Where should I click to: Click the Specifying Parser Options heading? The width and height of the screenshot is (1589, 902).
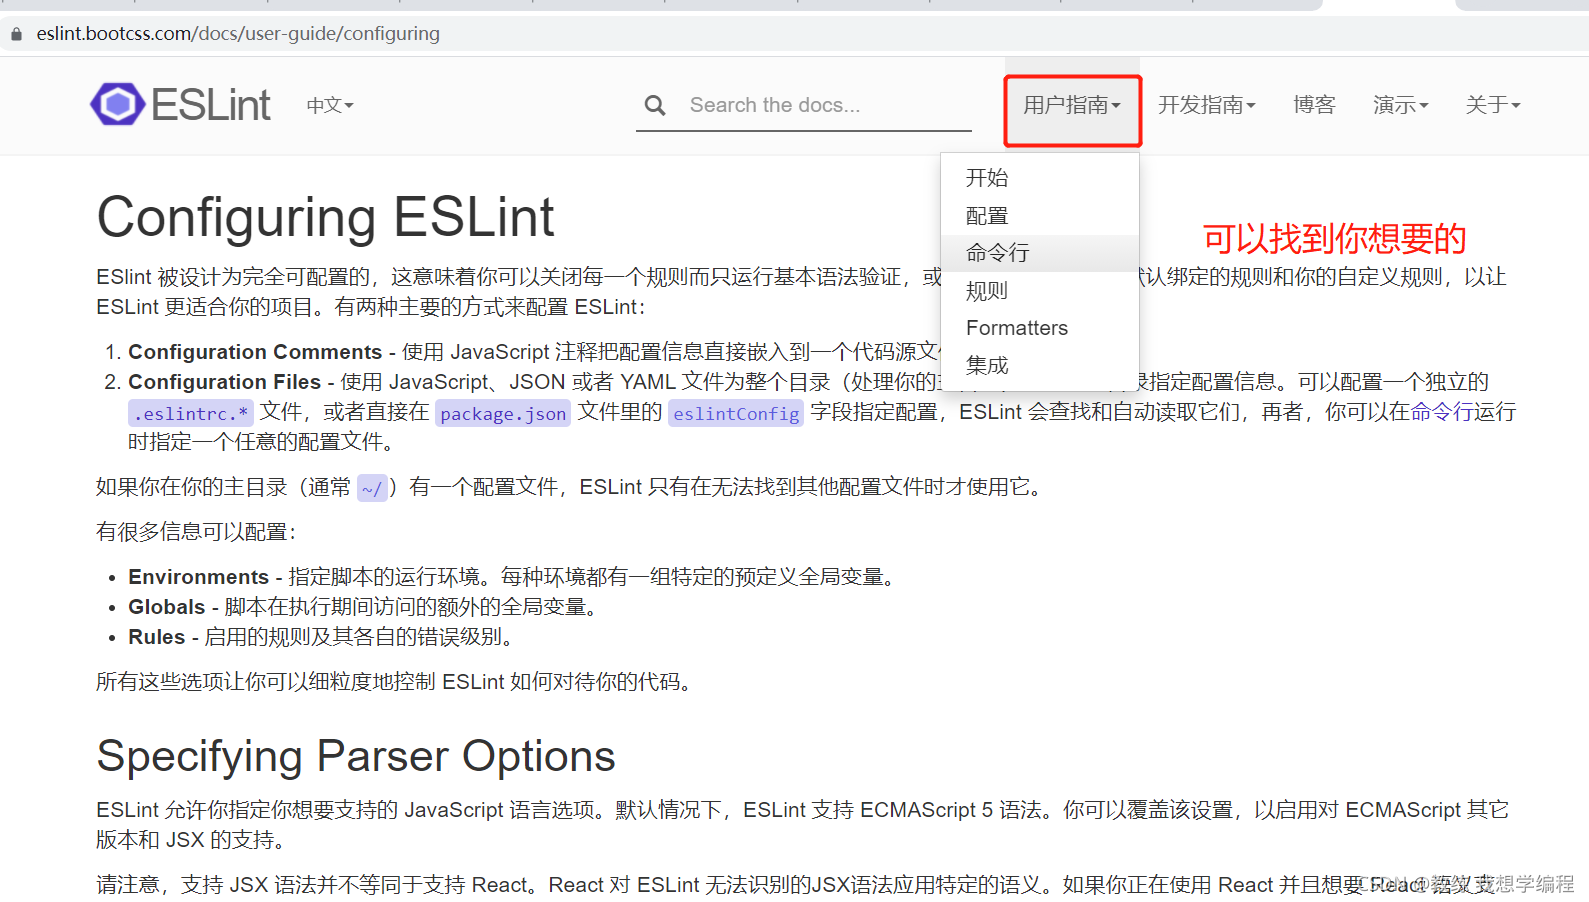click(x=356, y=756)
